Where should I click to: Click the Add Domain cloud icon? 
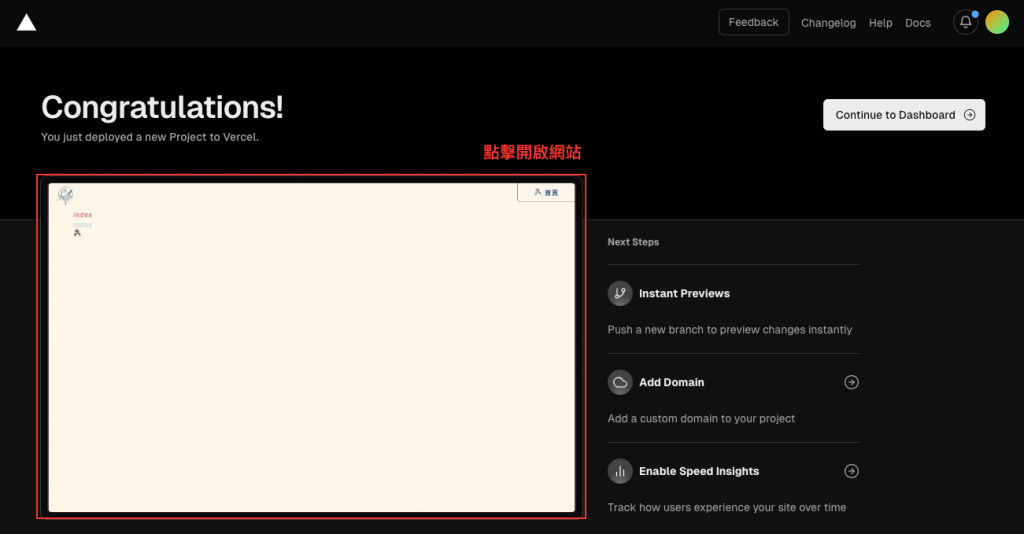pyautogui.click(x=620, y=383)
